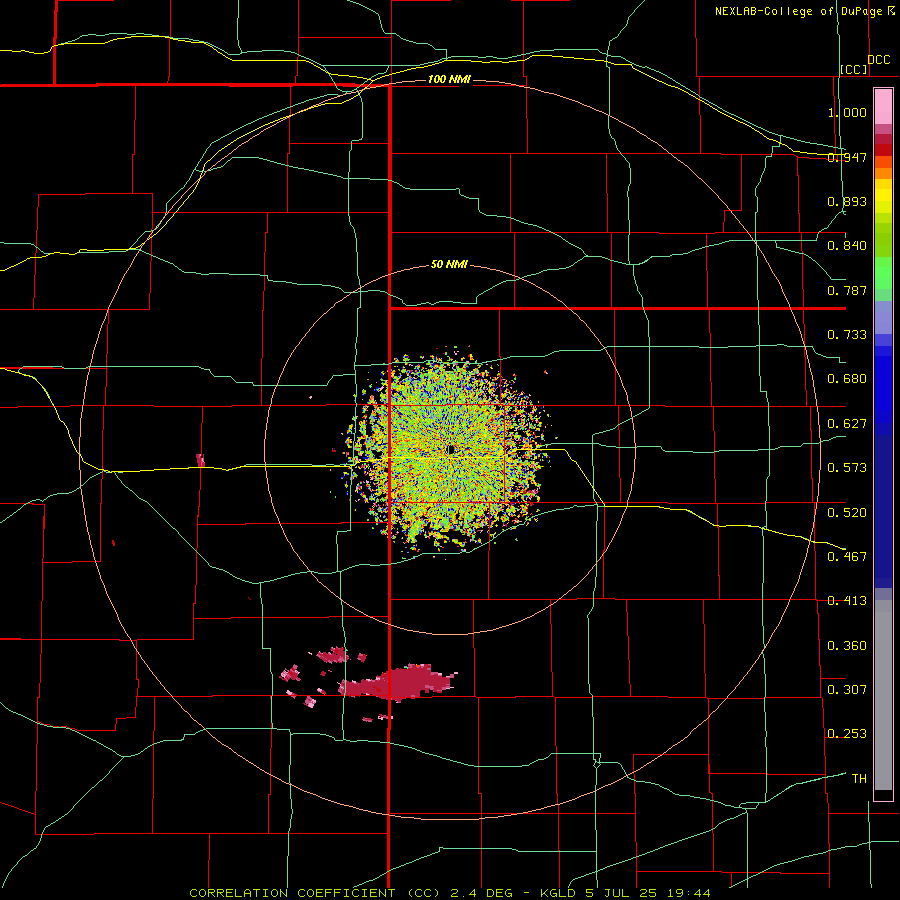Select the 0.307 scale value
900x900 pixels.
(x=847, y=689)
